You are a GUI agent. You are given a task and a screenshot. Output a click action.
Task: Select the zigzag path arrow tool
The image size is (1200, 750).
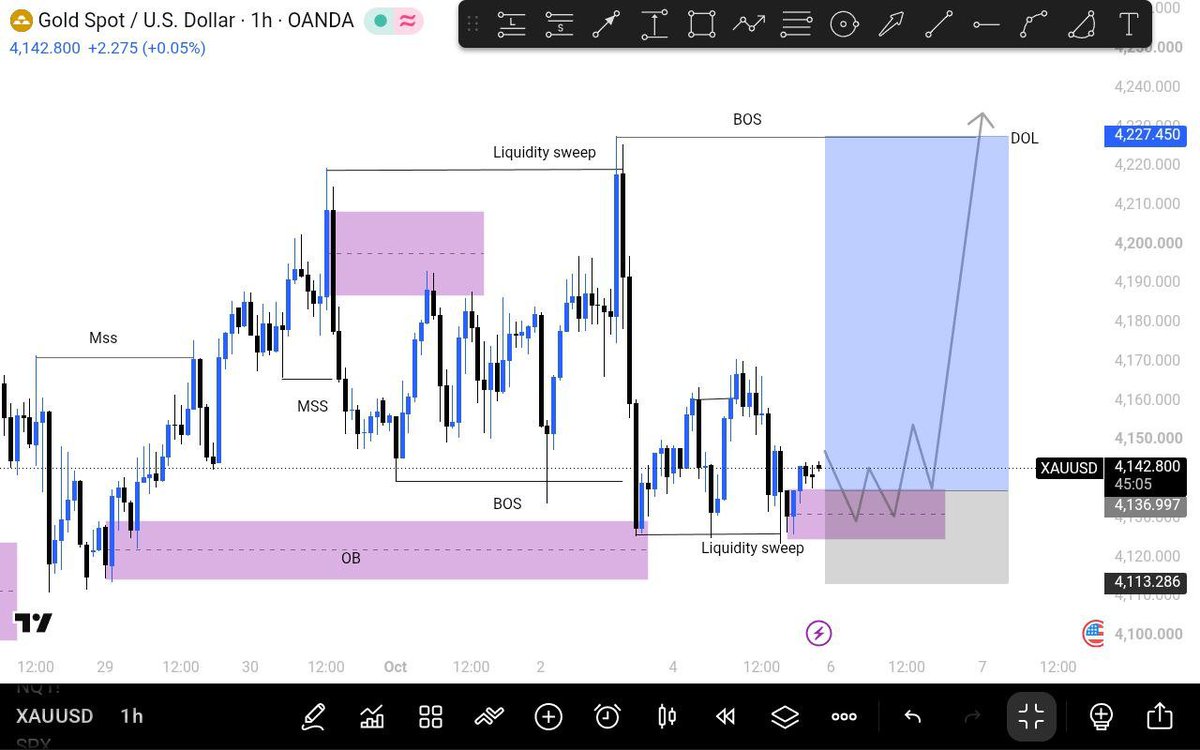(749, 25)
